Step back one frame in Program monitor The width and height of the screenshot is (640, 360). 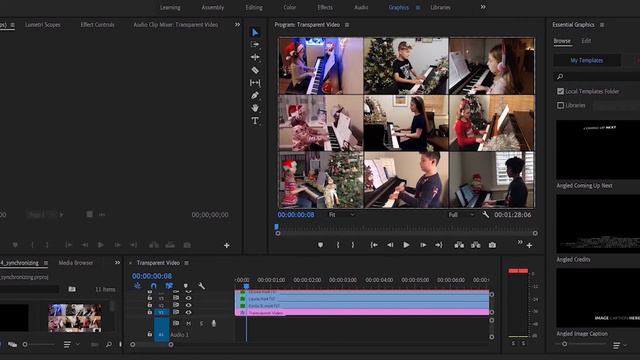click(x=390, y=245)
